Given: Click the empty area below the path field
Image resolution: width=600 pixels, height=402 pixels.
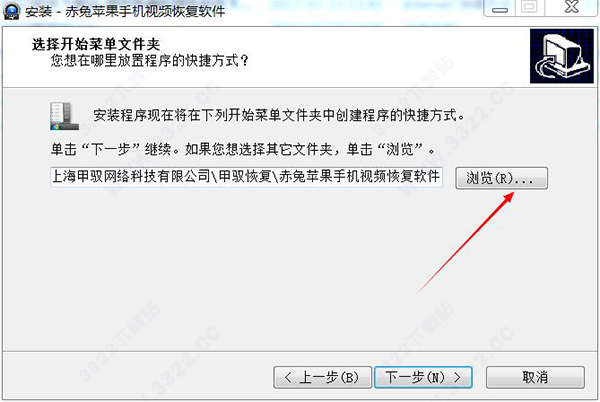Looking at the screenshot, I should (x=245, y=268).
